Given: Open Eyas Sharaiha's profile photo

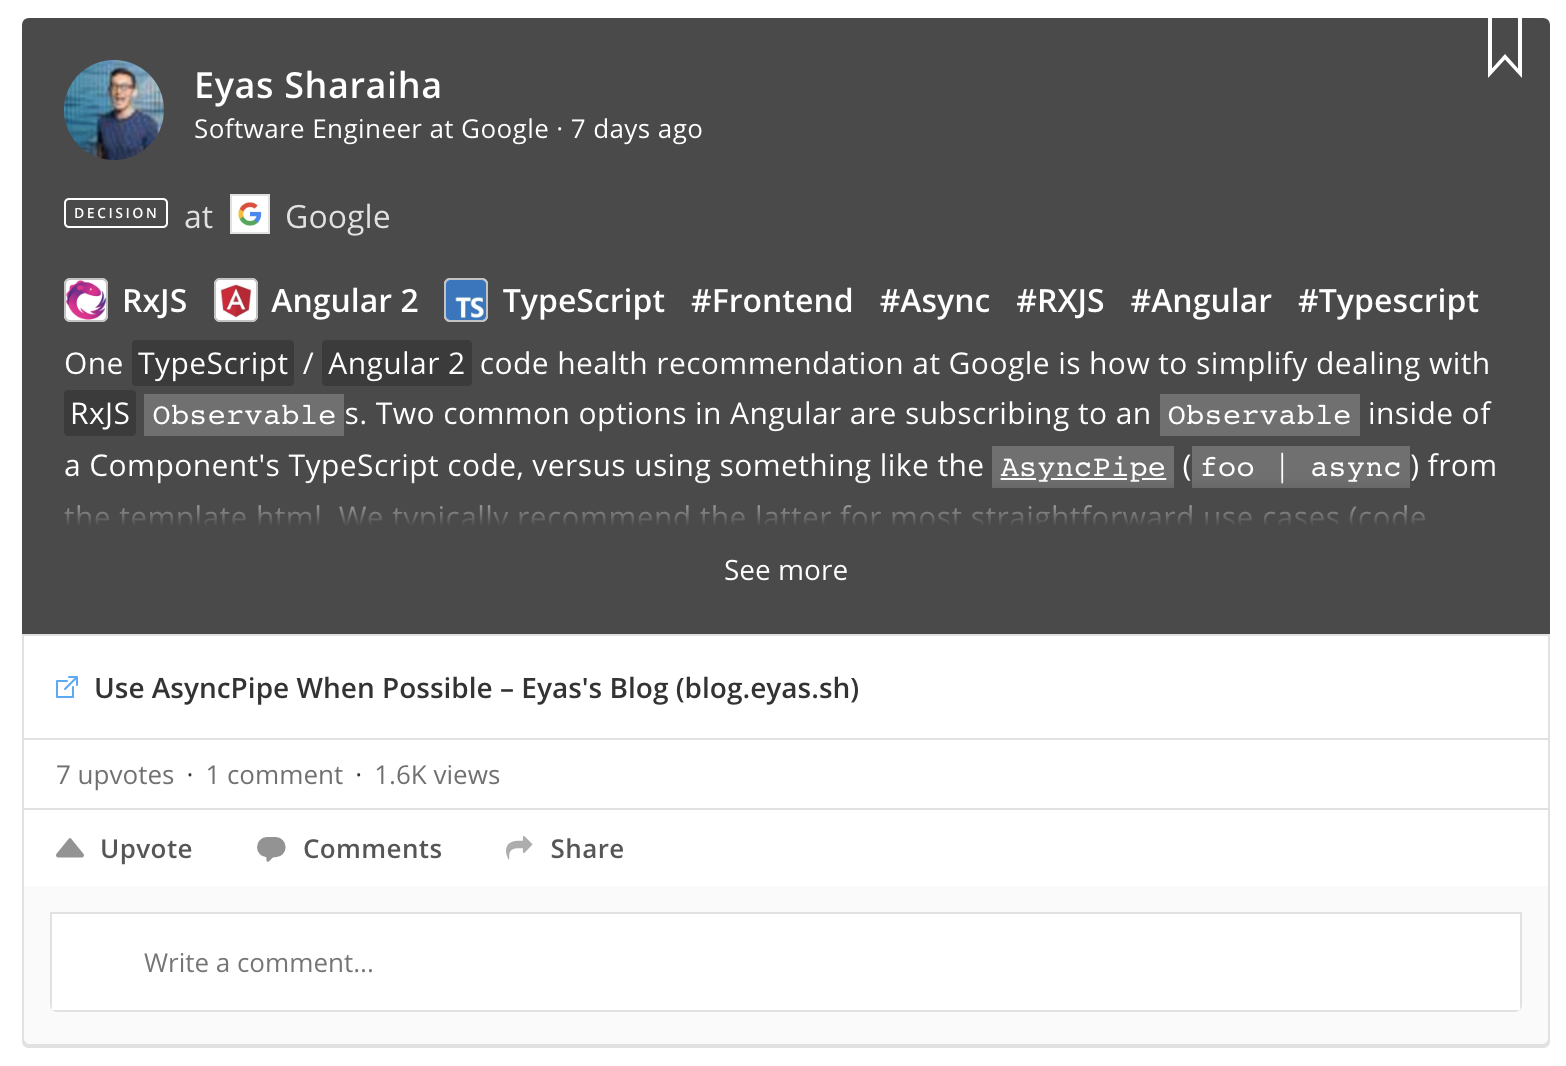Looking at the screenshot, I should pos(114,110).
